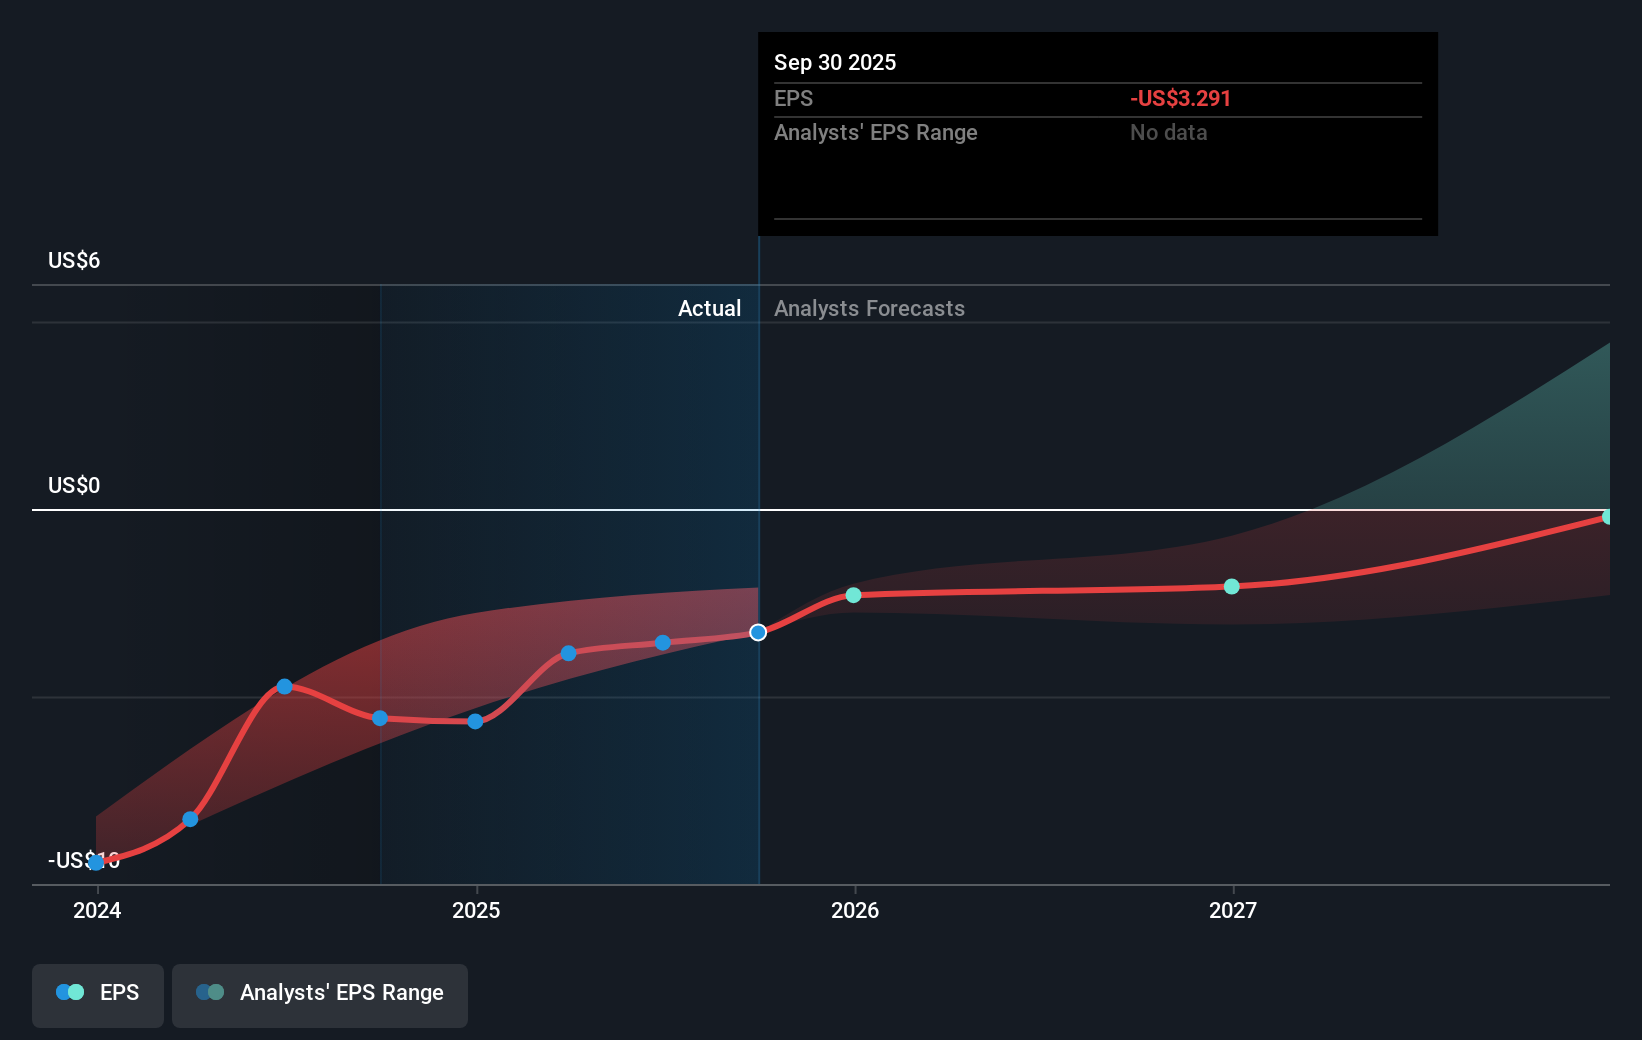This screenshot has height=1040, width=1642.
Task: Click the final forecast marker at chart right edge
Action: 1607,517
